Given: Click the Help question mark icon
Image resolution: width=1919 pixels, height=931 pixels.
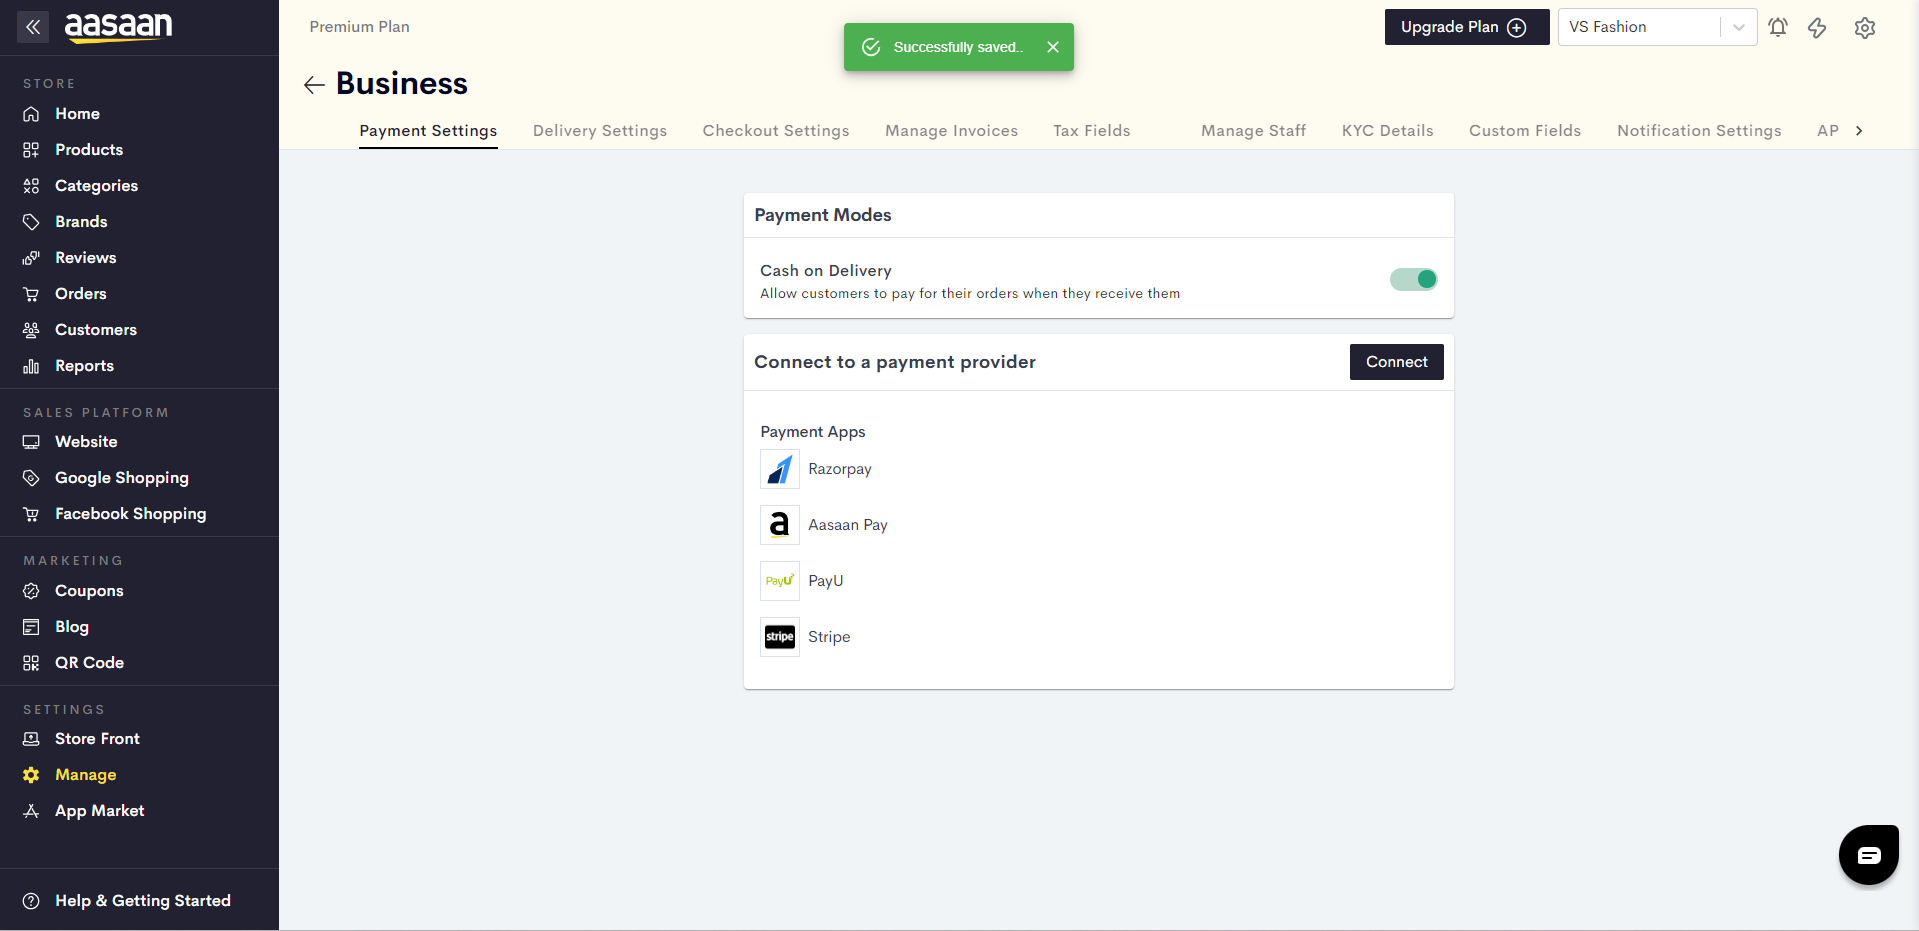Looking at the screenshot, I should click(x=31, y=901).
